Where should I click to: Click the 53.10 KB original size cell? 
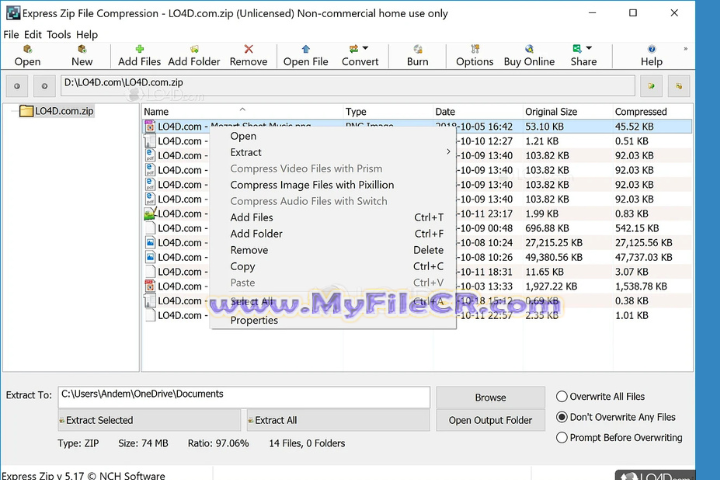[x=544, y=127]
